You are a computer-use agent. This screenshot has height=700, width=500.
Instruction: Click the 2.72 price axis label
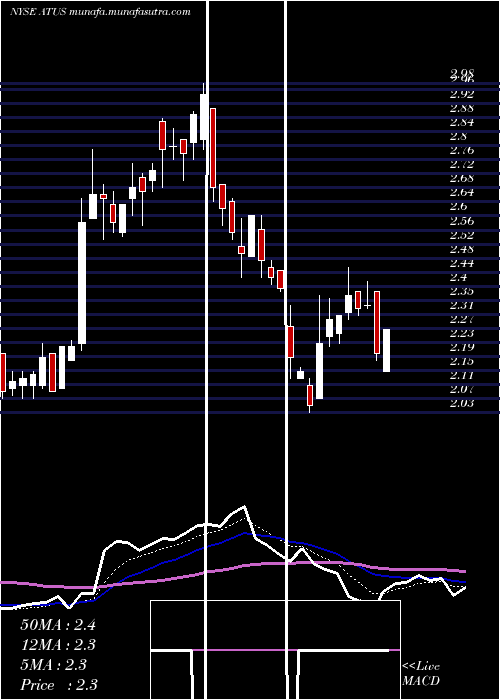(462, 165)
